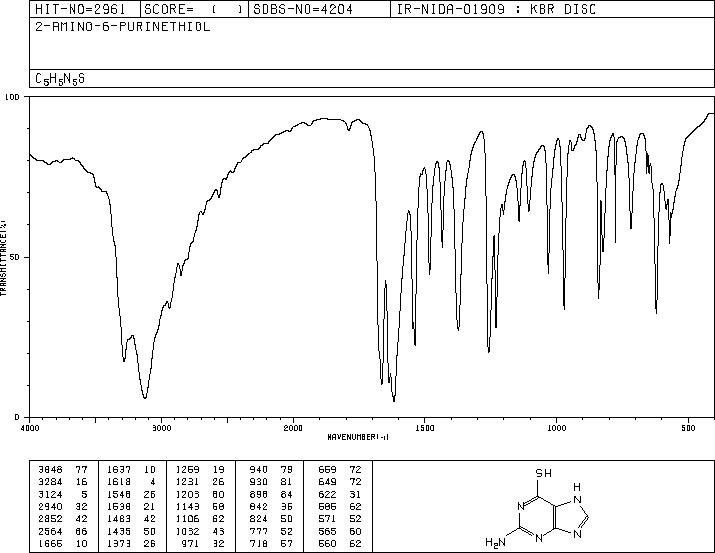Image resolution: width=715 pixels, height=553 pixels.
Task: Select the 1143 wavenumber in the peak table
Action: pos(187,506)
